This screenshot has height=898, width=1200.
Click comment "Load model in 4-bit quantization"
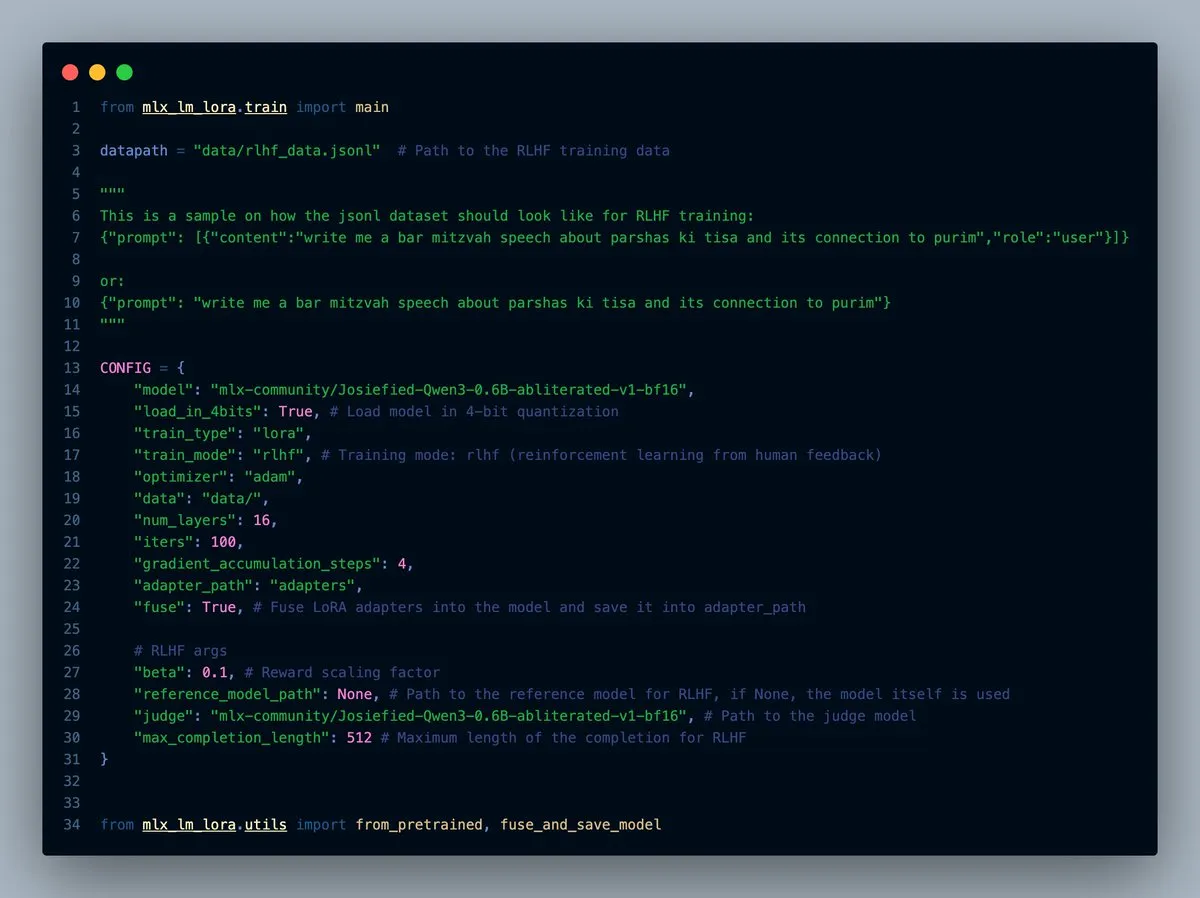click(475, 412)
